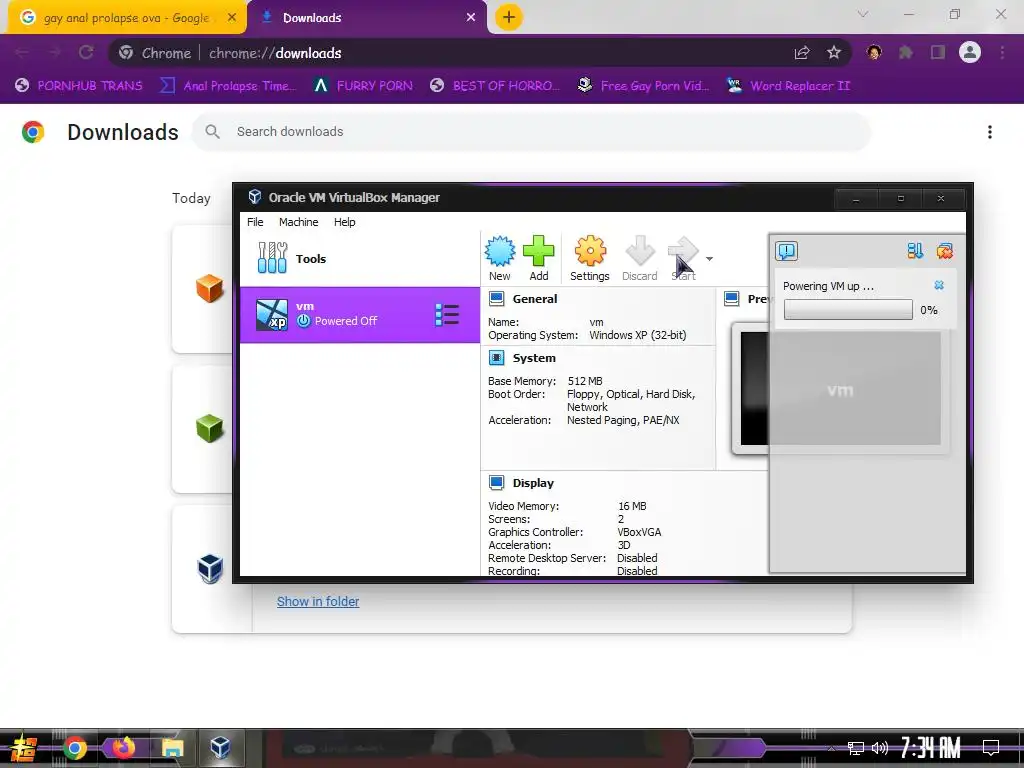1024x768 pixels.
Task: Open the Windows Start button
Action: coord(23,748)
